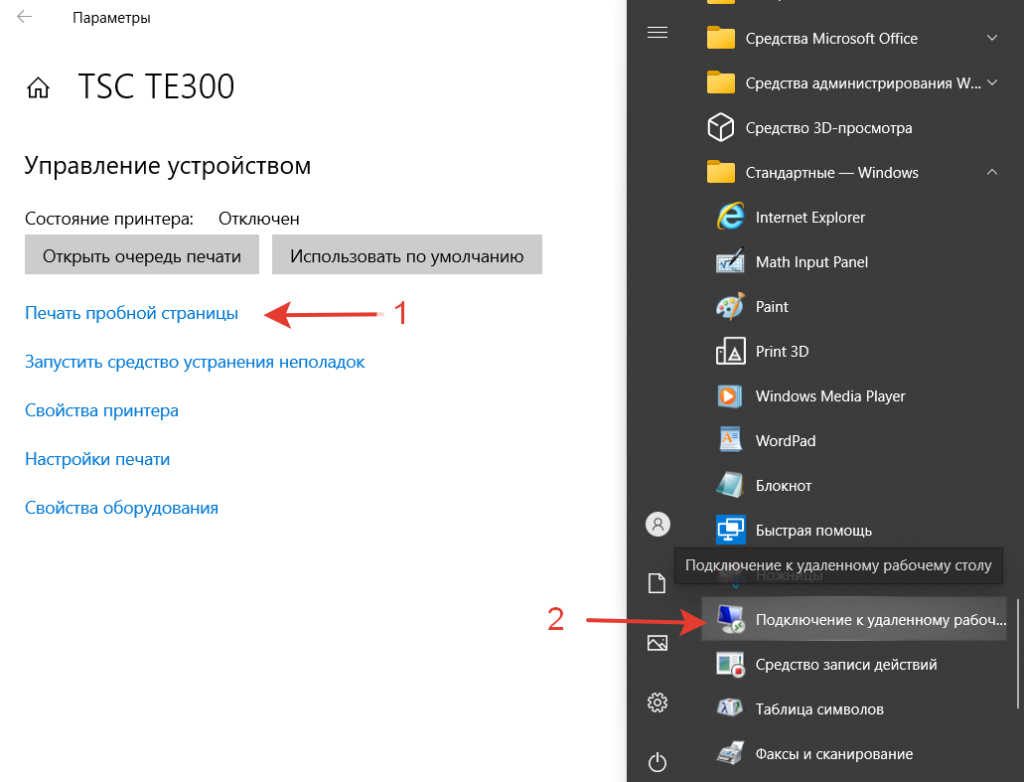Open Свойства принтера link
This screenshot has height=782, width=1024.
pos(101,411)
